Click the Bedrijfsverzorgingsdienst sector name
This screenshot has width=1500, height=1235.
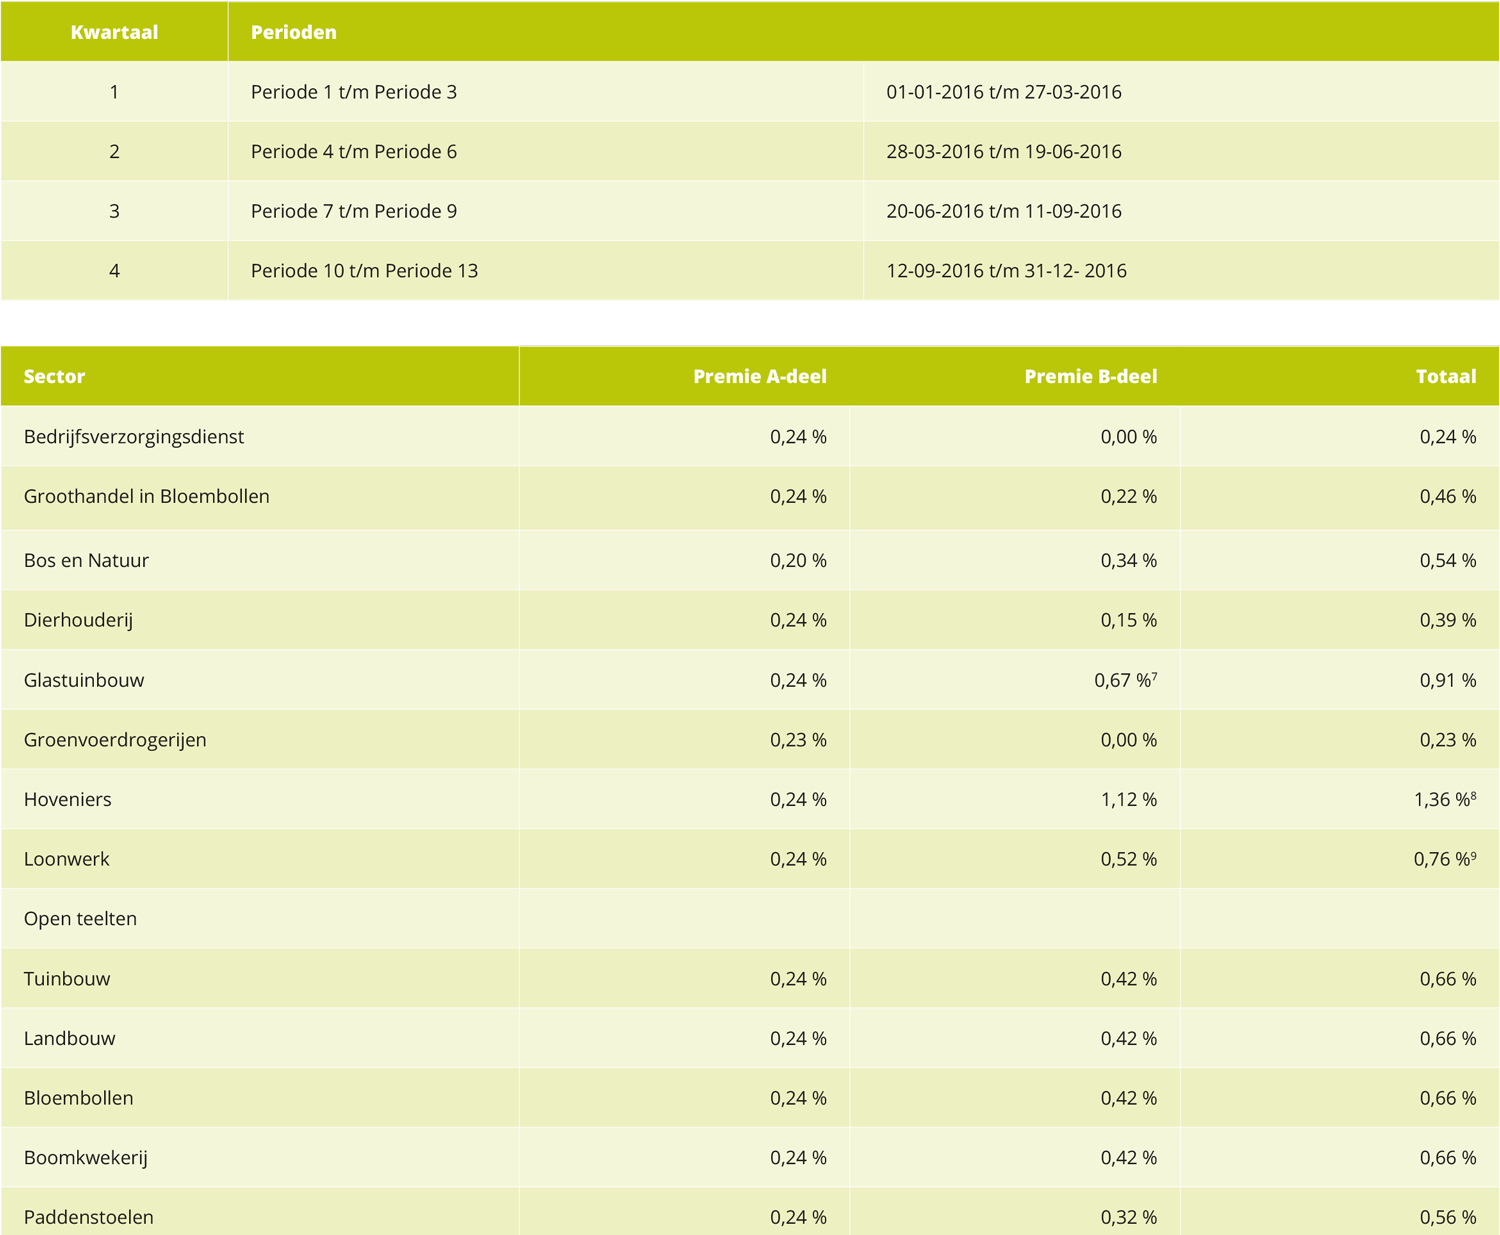[133, 437]
